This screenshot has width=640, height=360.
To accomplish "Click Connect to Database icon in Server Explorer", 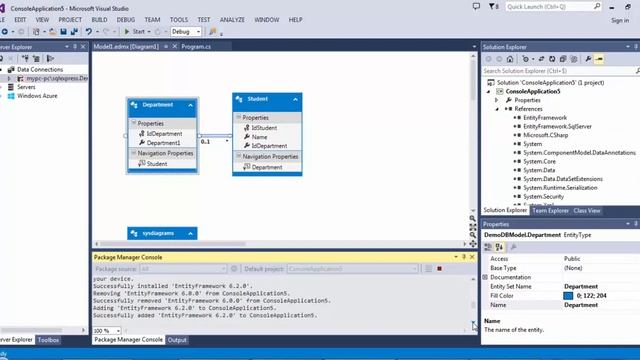I will coord(25,58).
